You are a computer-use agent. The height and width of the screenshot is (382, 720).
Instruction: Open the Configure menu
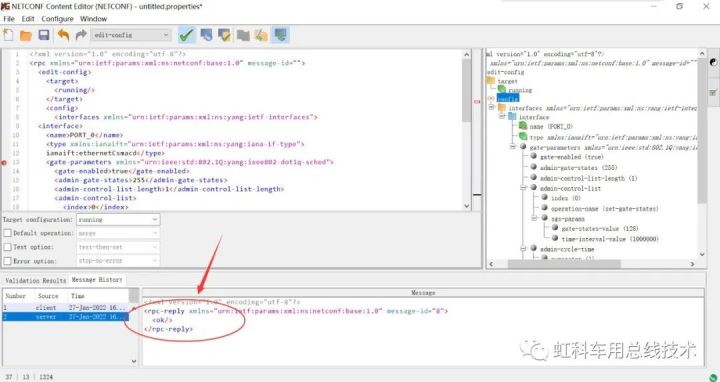tap(57, 19)
